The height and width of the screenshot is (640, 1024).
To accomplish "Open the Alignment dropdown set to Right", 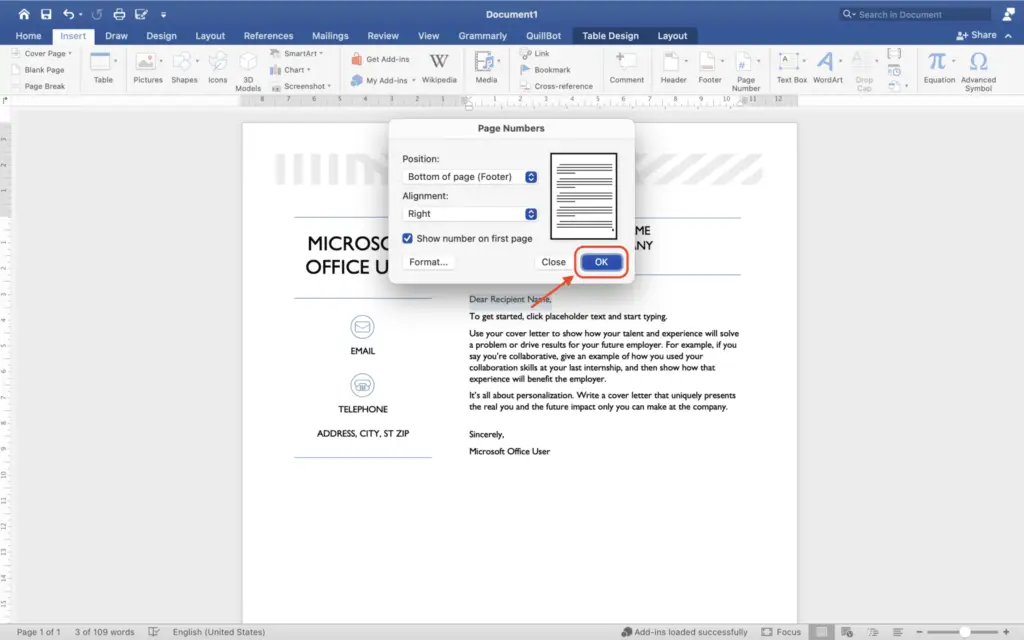I will pos(470,214).
